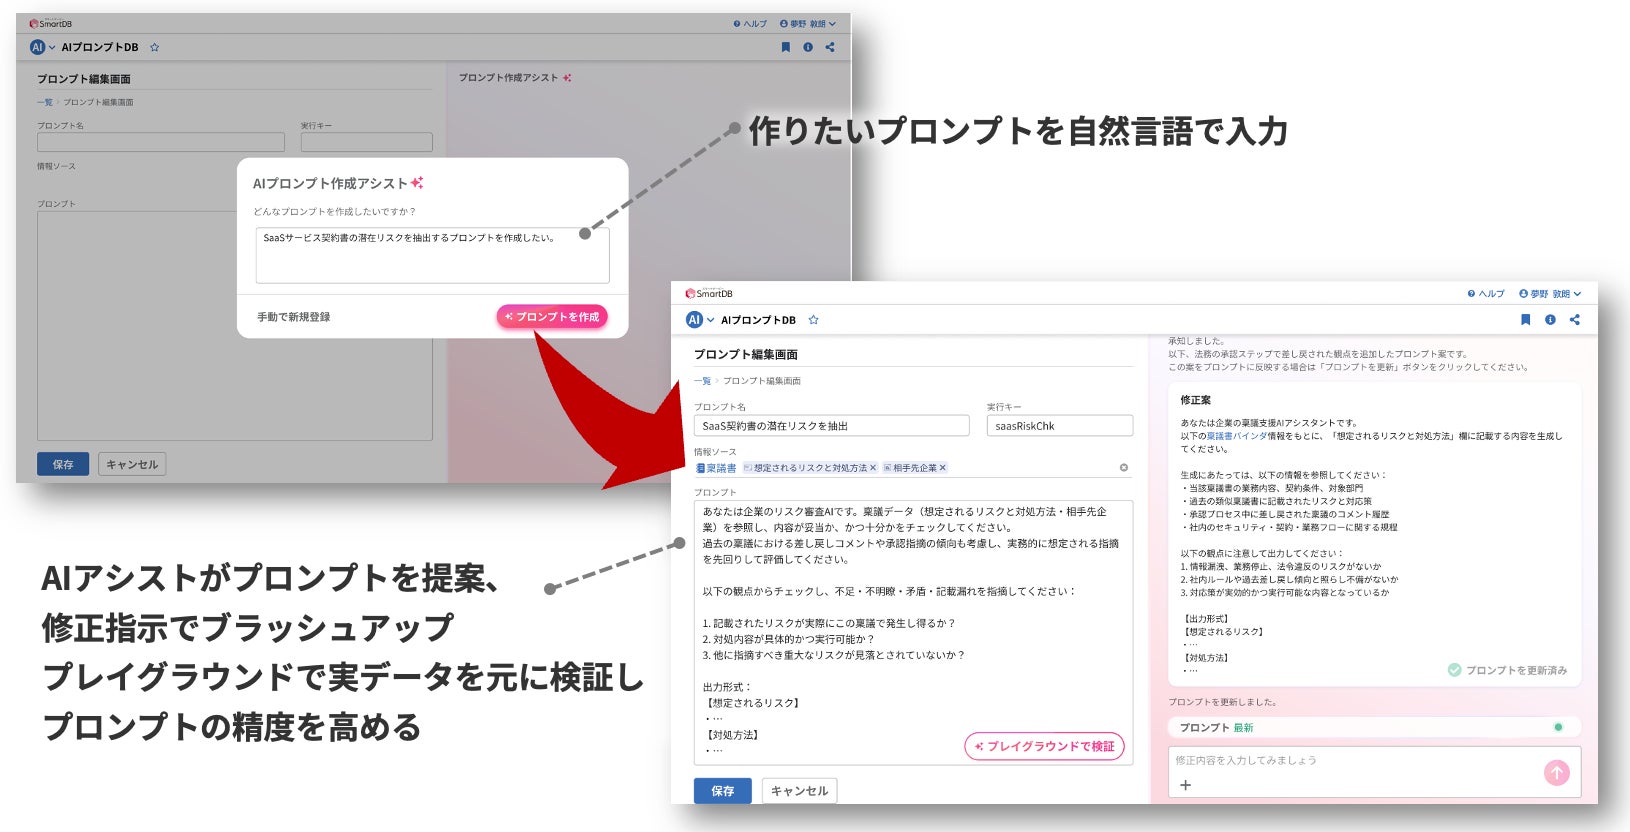
Task: Click the sparkle icon beside AIプロンプト作成アシスト title
Action: (x=417, y=183)
